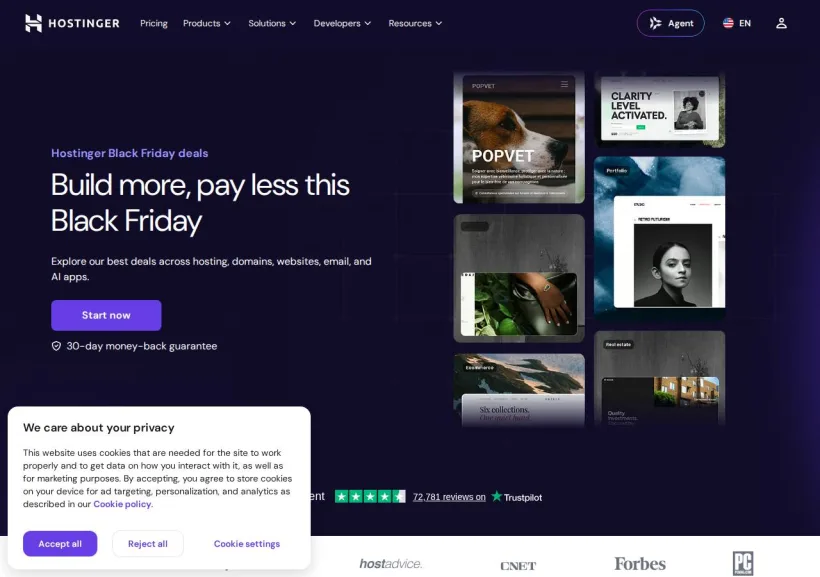Viewport: 820px width, 577px height.
Task: Go to the Pricing page
Action: click(154, 23)
